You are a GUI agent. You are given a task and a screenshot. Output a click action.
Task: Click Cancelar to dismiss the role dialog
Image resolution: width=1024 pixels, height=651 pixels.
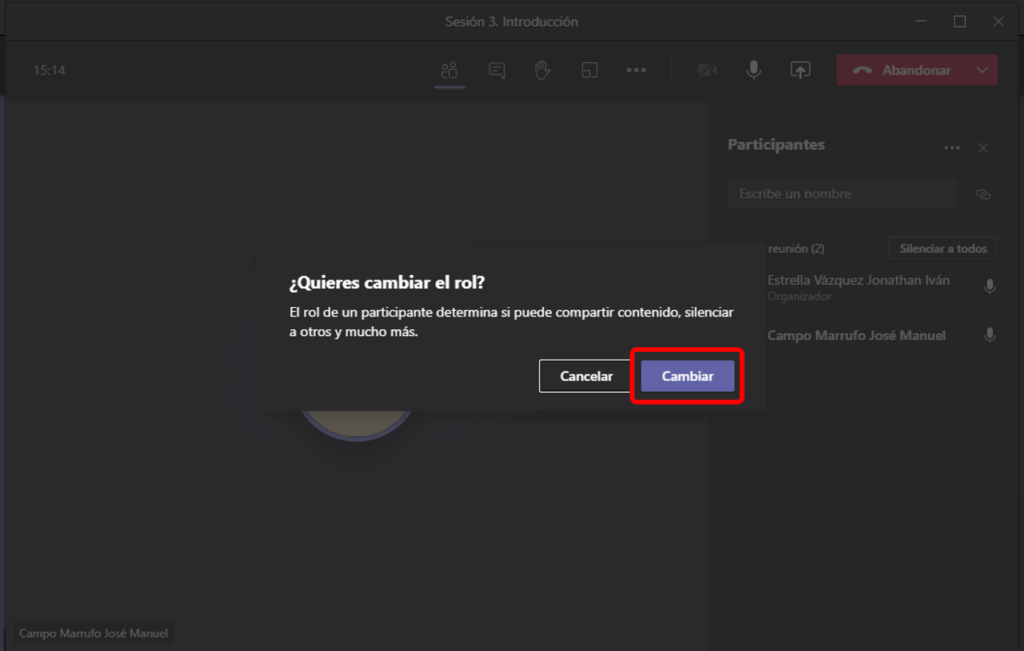586,376
